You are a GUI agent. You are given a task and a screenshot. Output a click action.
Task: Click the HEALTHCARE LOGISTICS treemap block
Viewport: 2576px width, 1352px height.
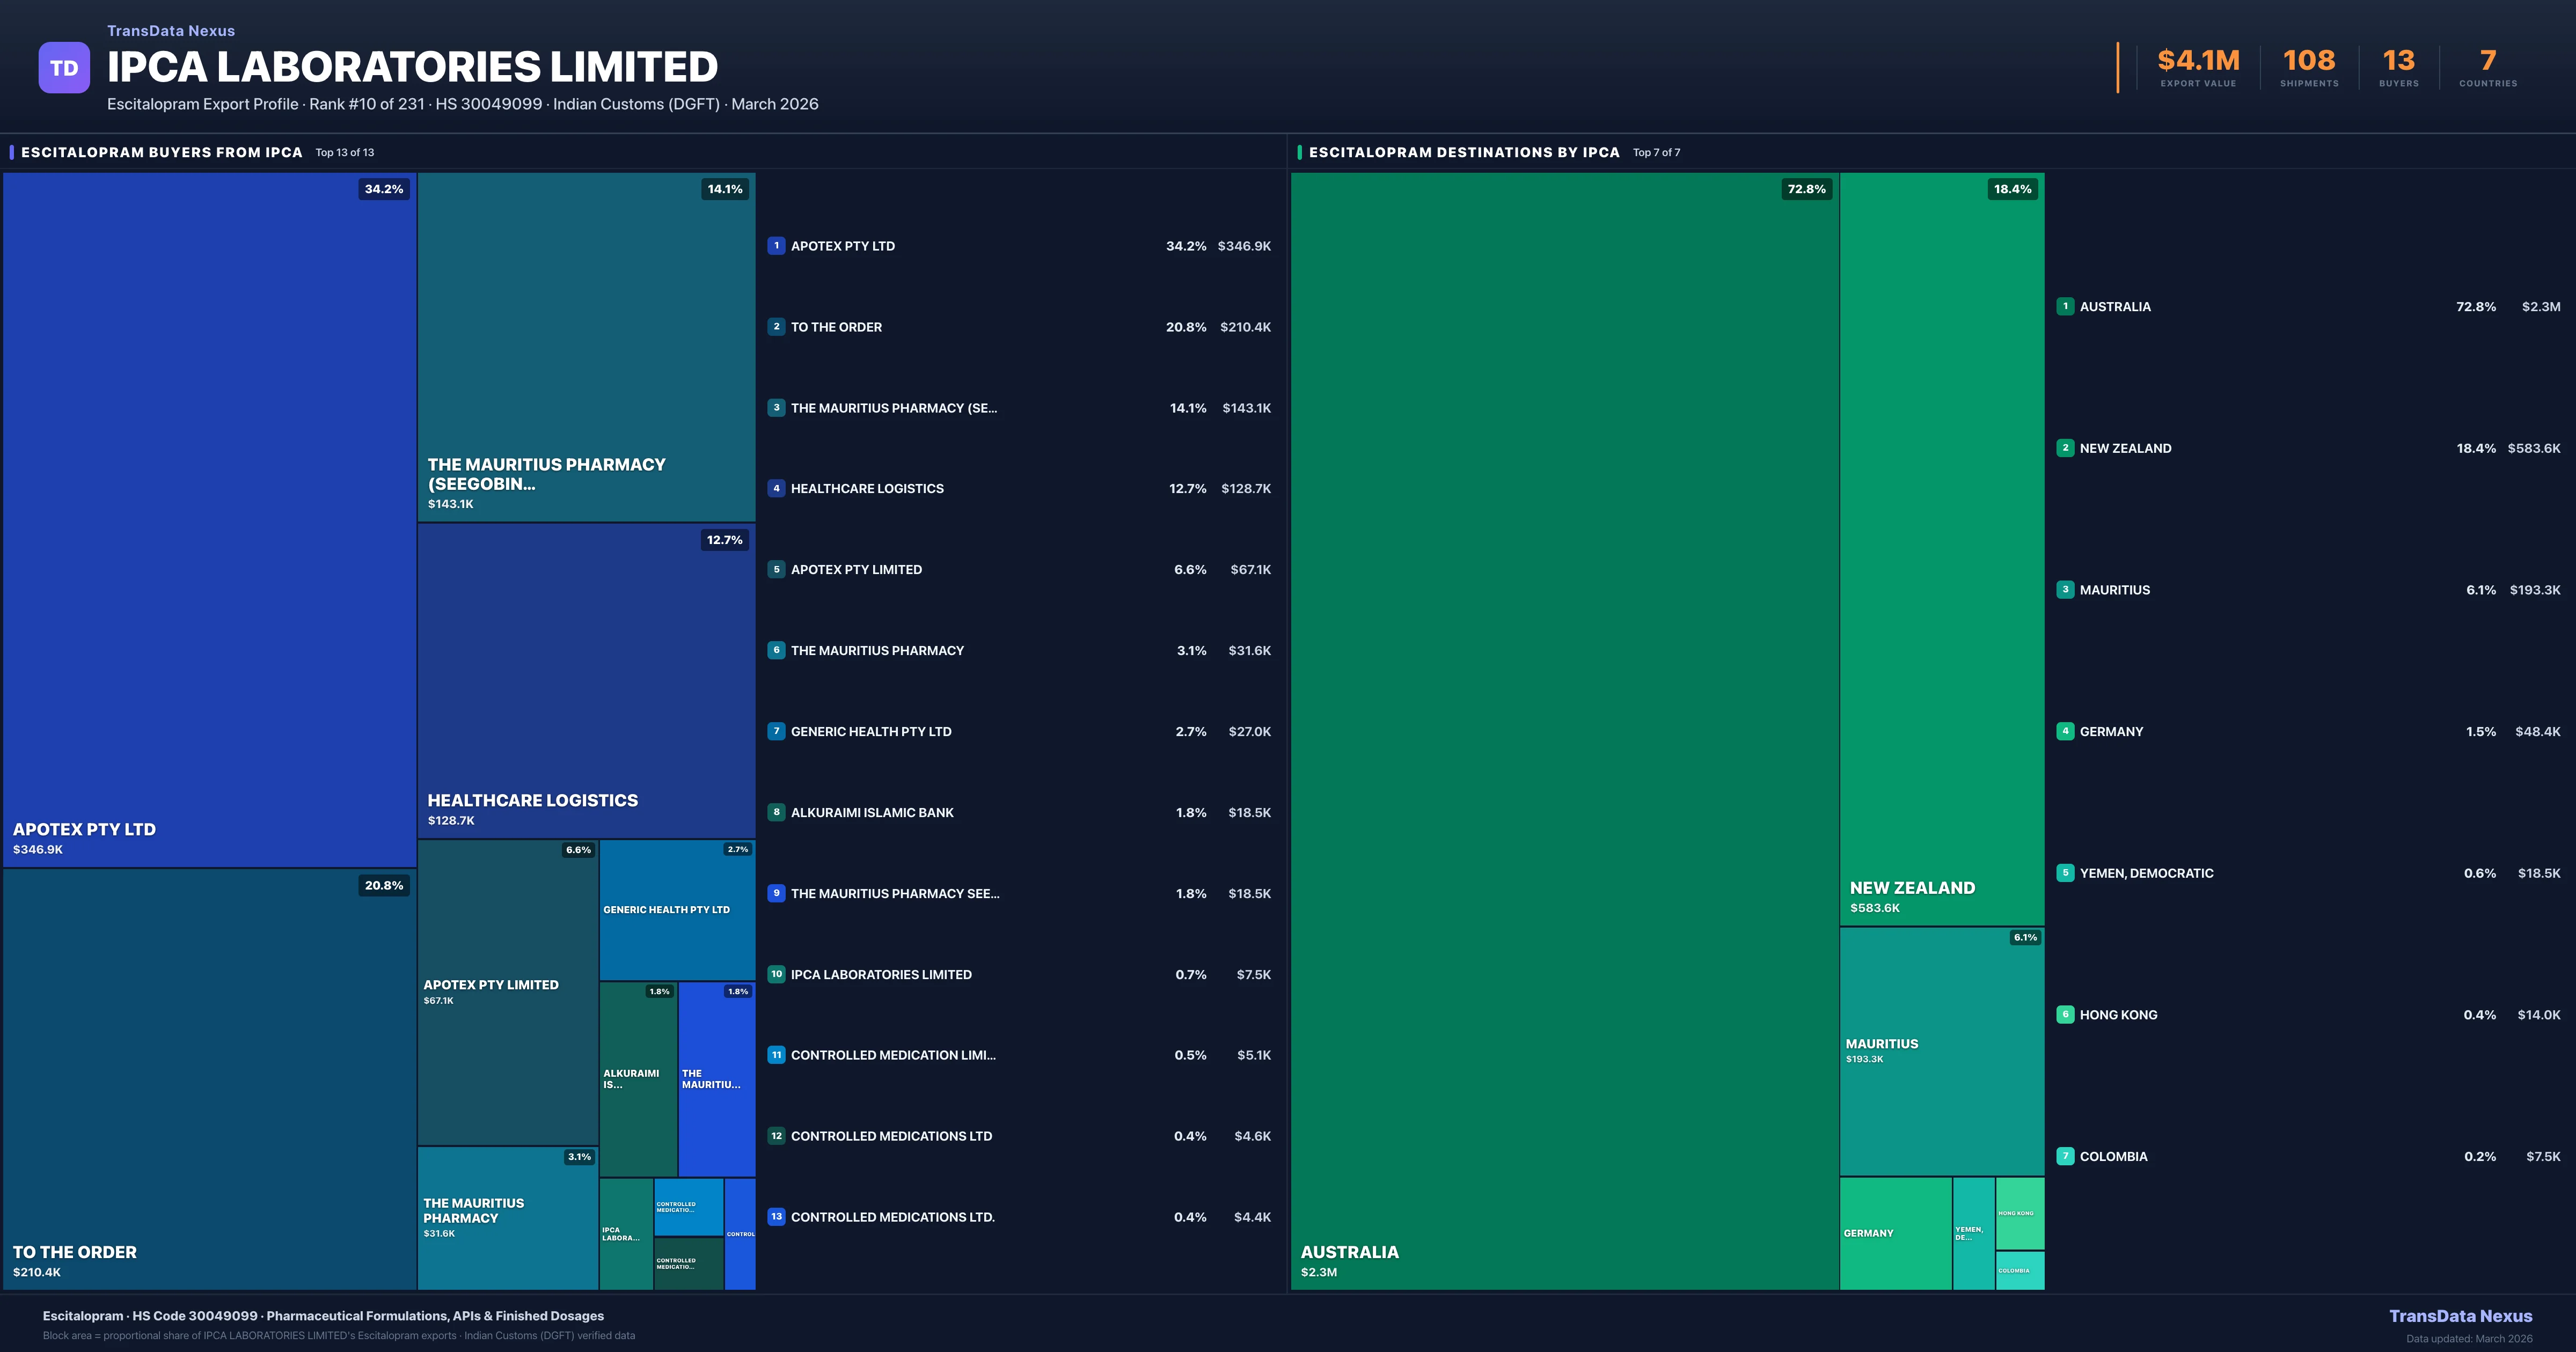[x=586, y=680]
